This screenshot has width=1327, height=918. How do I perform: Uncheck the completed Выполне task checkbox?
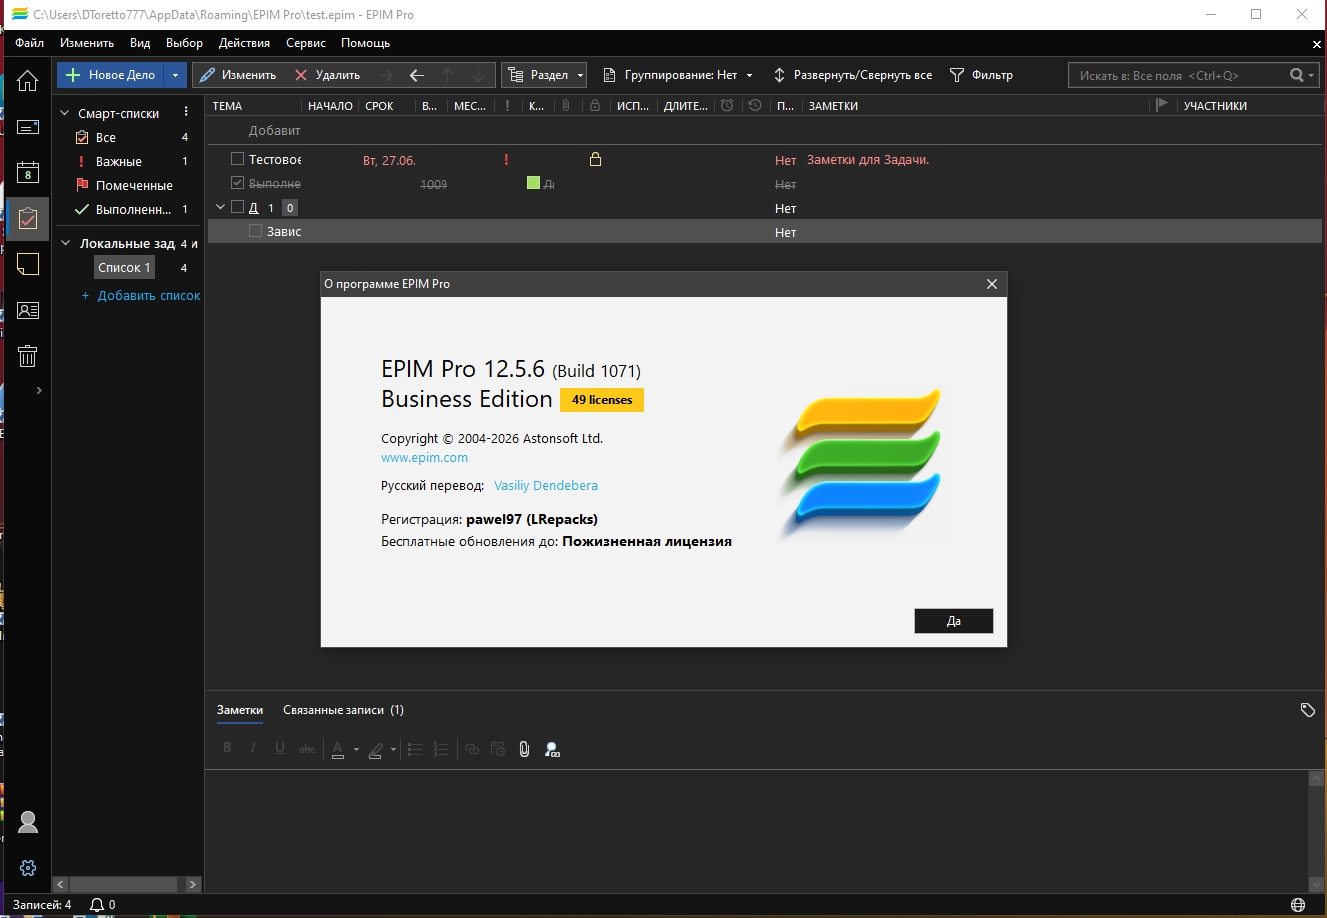point(237,183)
